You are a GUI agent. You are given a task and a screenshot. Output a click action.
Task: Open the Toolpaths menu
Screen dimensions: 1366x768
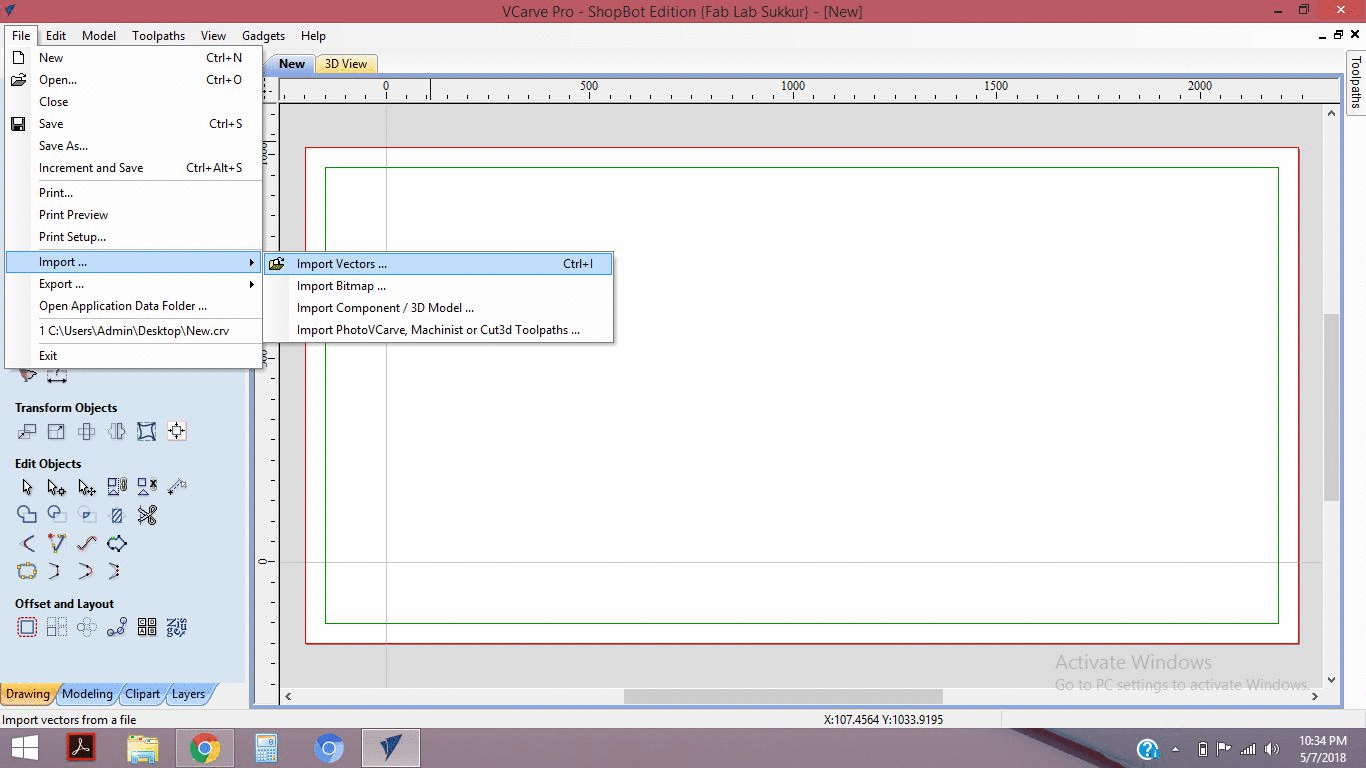pos(158,36)
